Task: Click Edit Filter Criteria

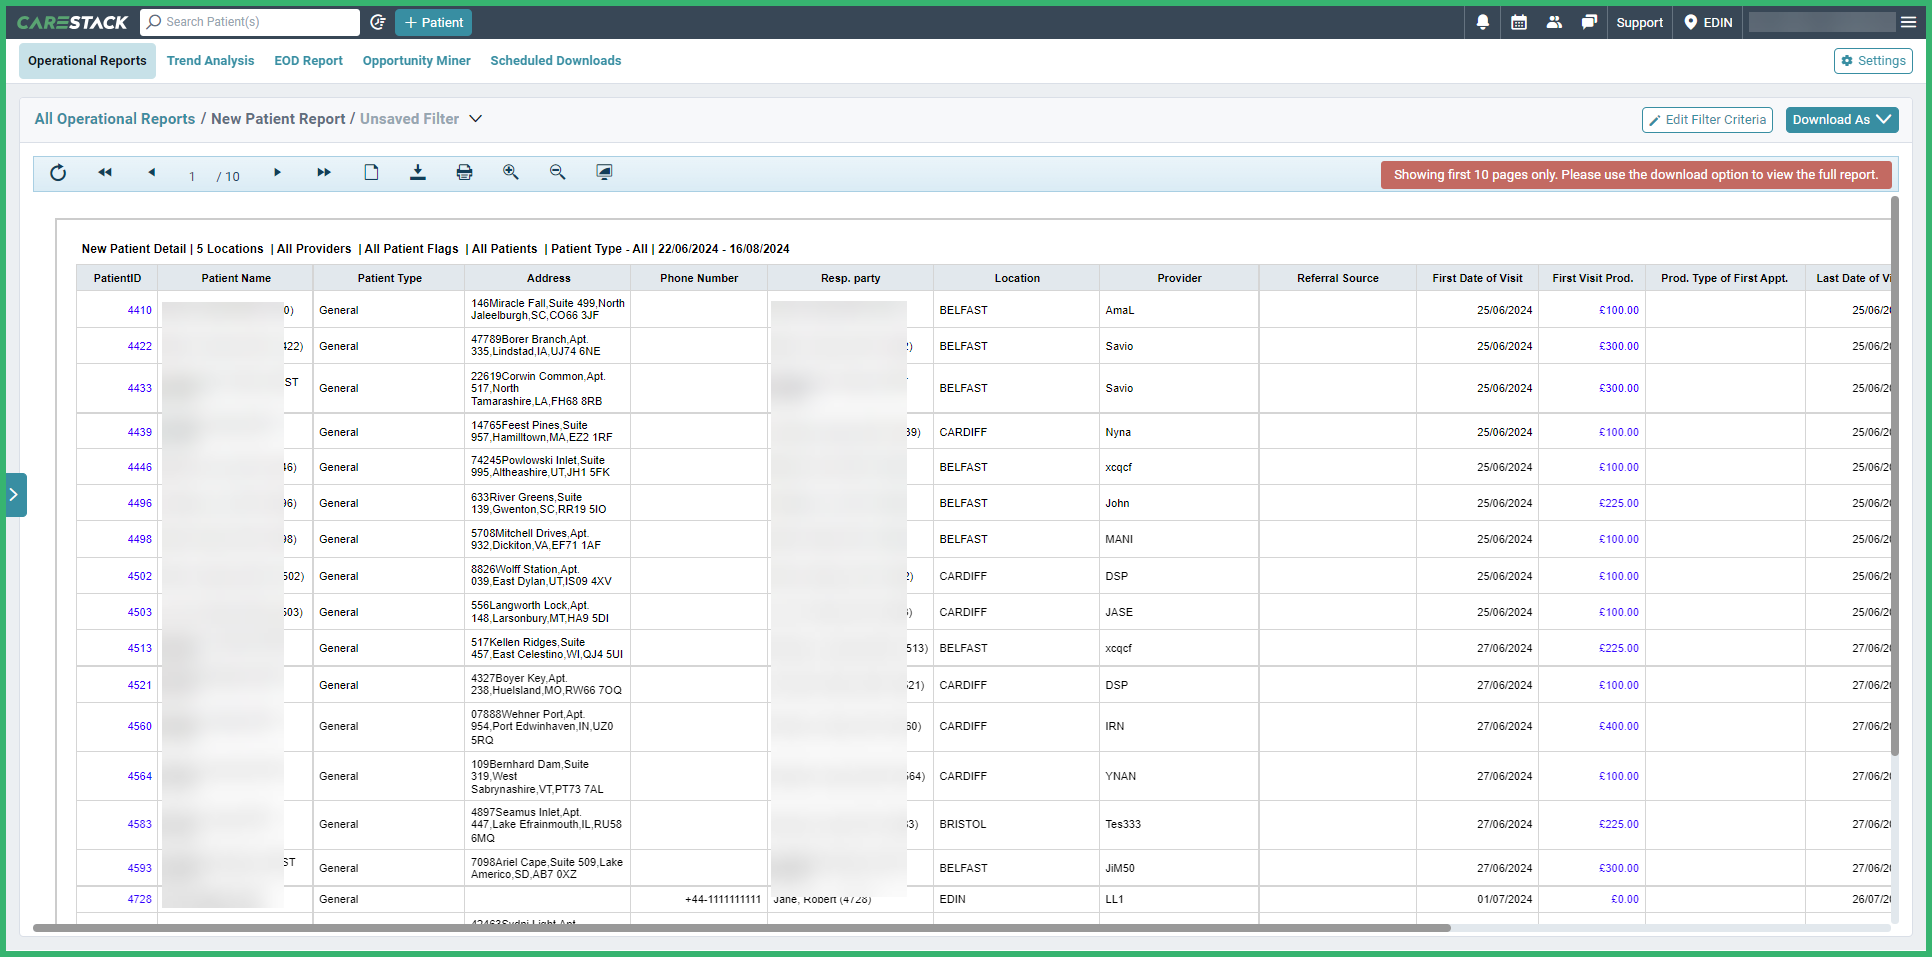Action: [1707, 120]
